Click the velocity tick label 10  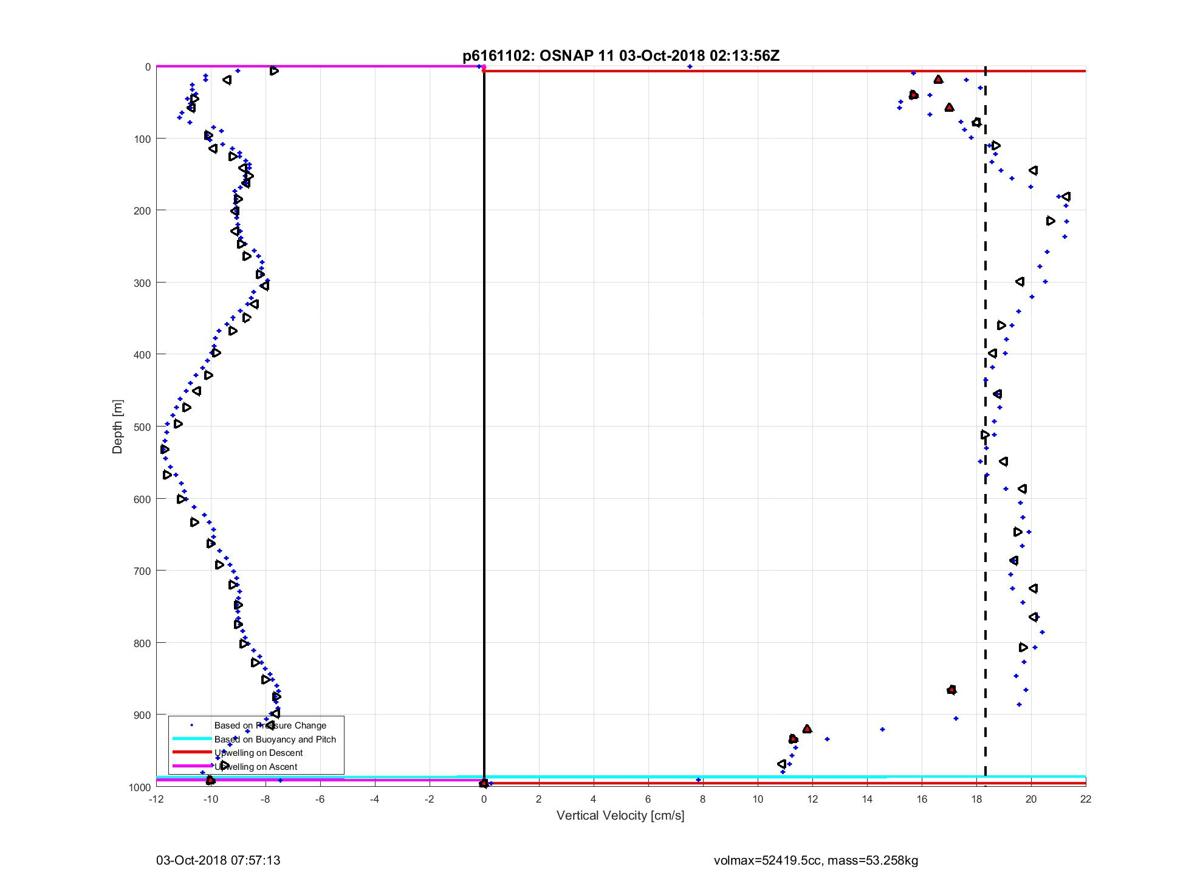click(x=758, y=800)
